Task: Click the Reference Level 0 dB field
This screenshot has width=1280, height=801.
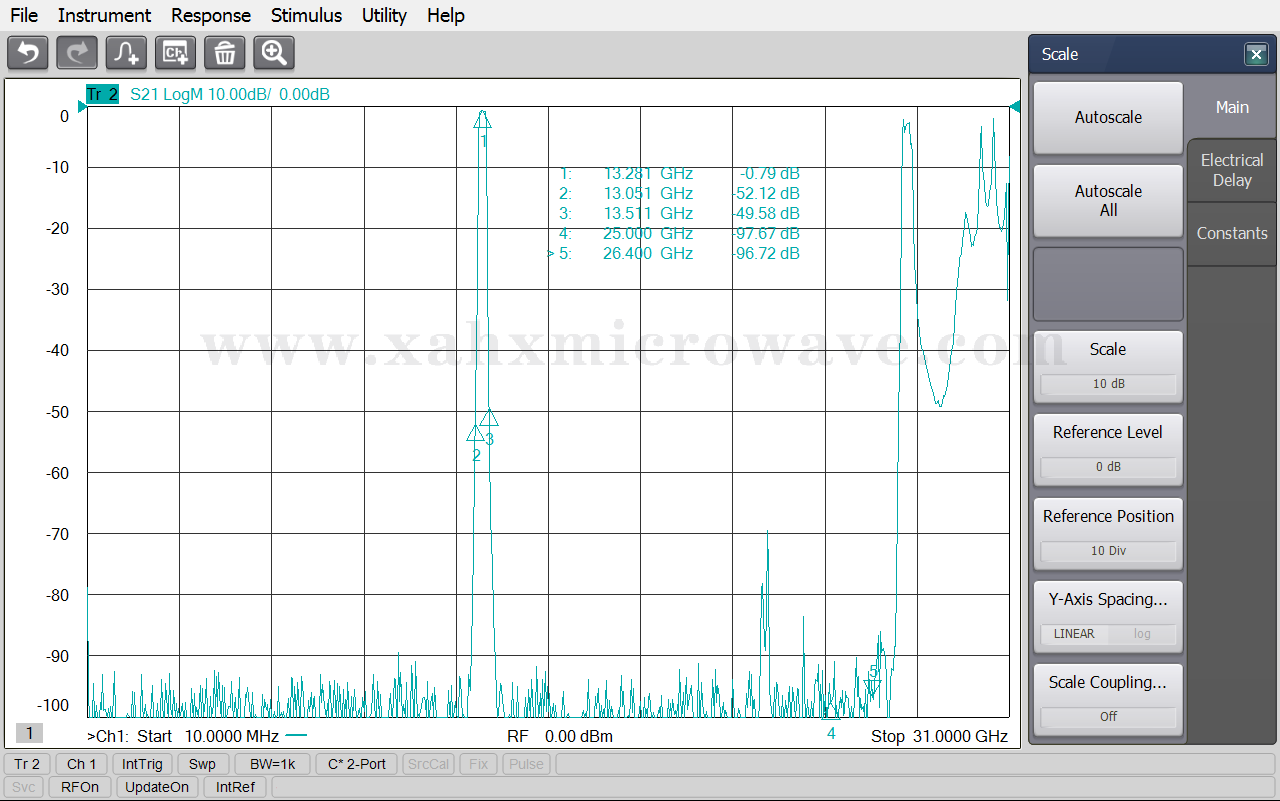Action: 1107,467
